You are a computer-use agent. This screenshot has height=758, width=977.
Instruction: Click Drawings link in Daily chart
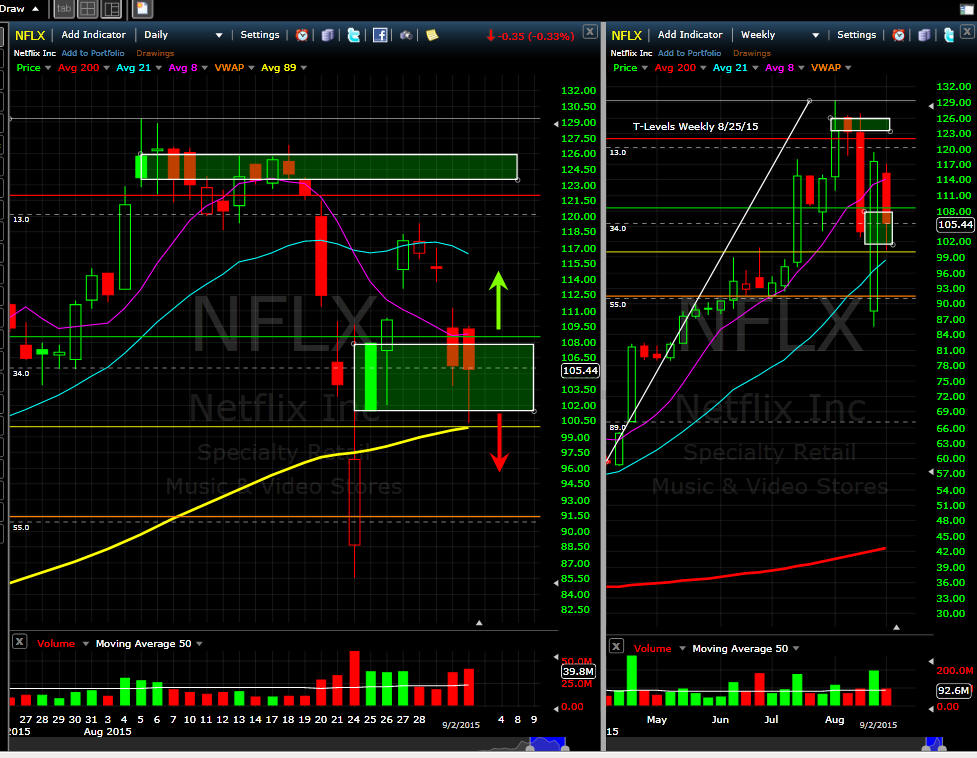pyautogui.click(x=155, y=53)
